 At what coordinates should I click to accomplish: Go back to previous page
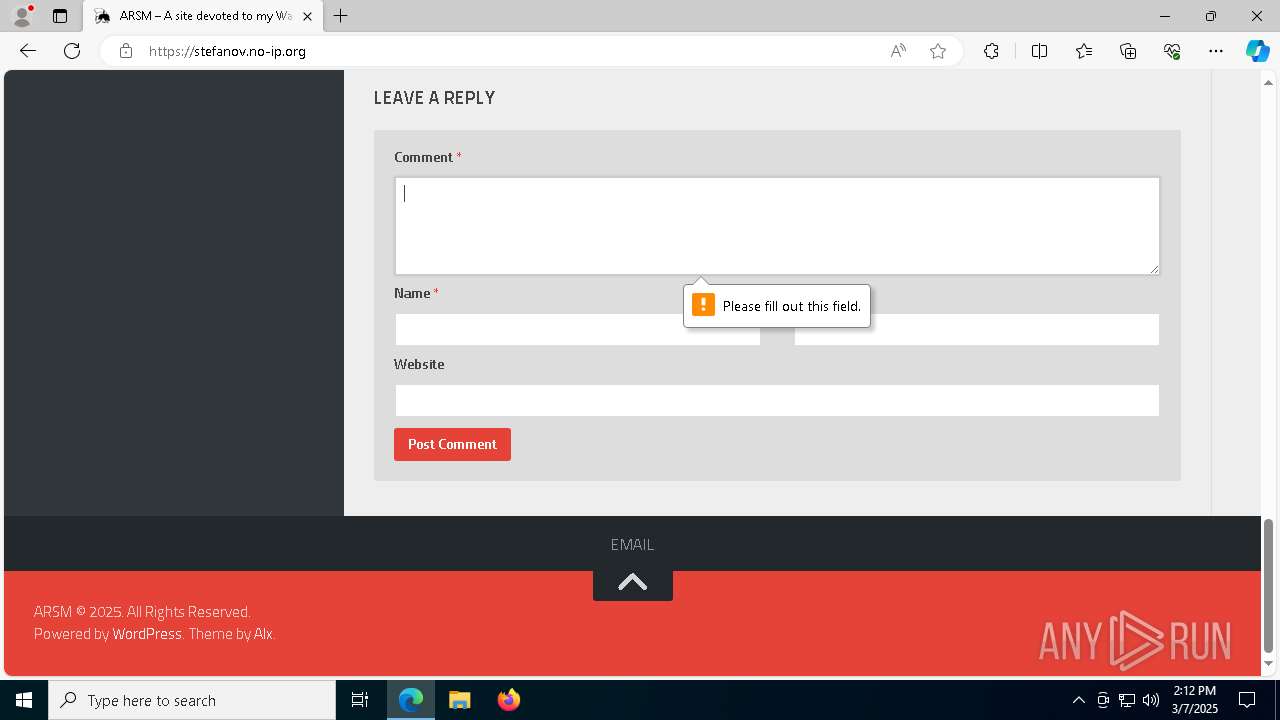point(28,51)
